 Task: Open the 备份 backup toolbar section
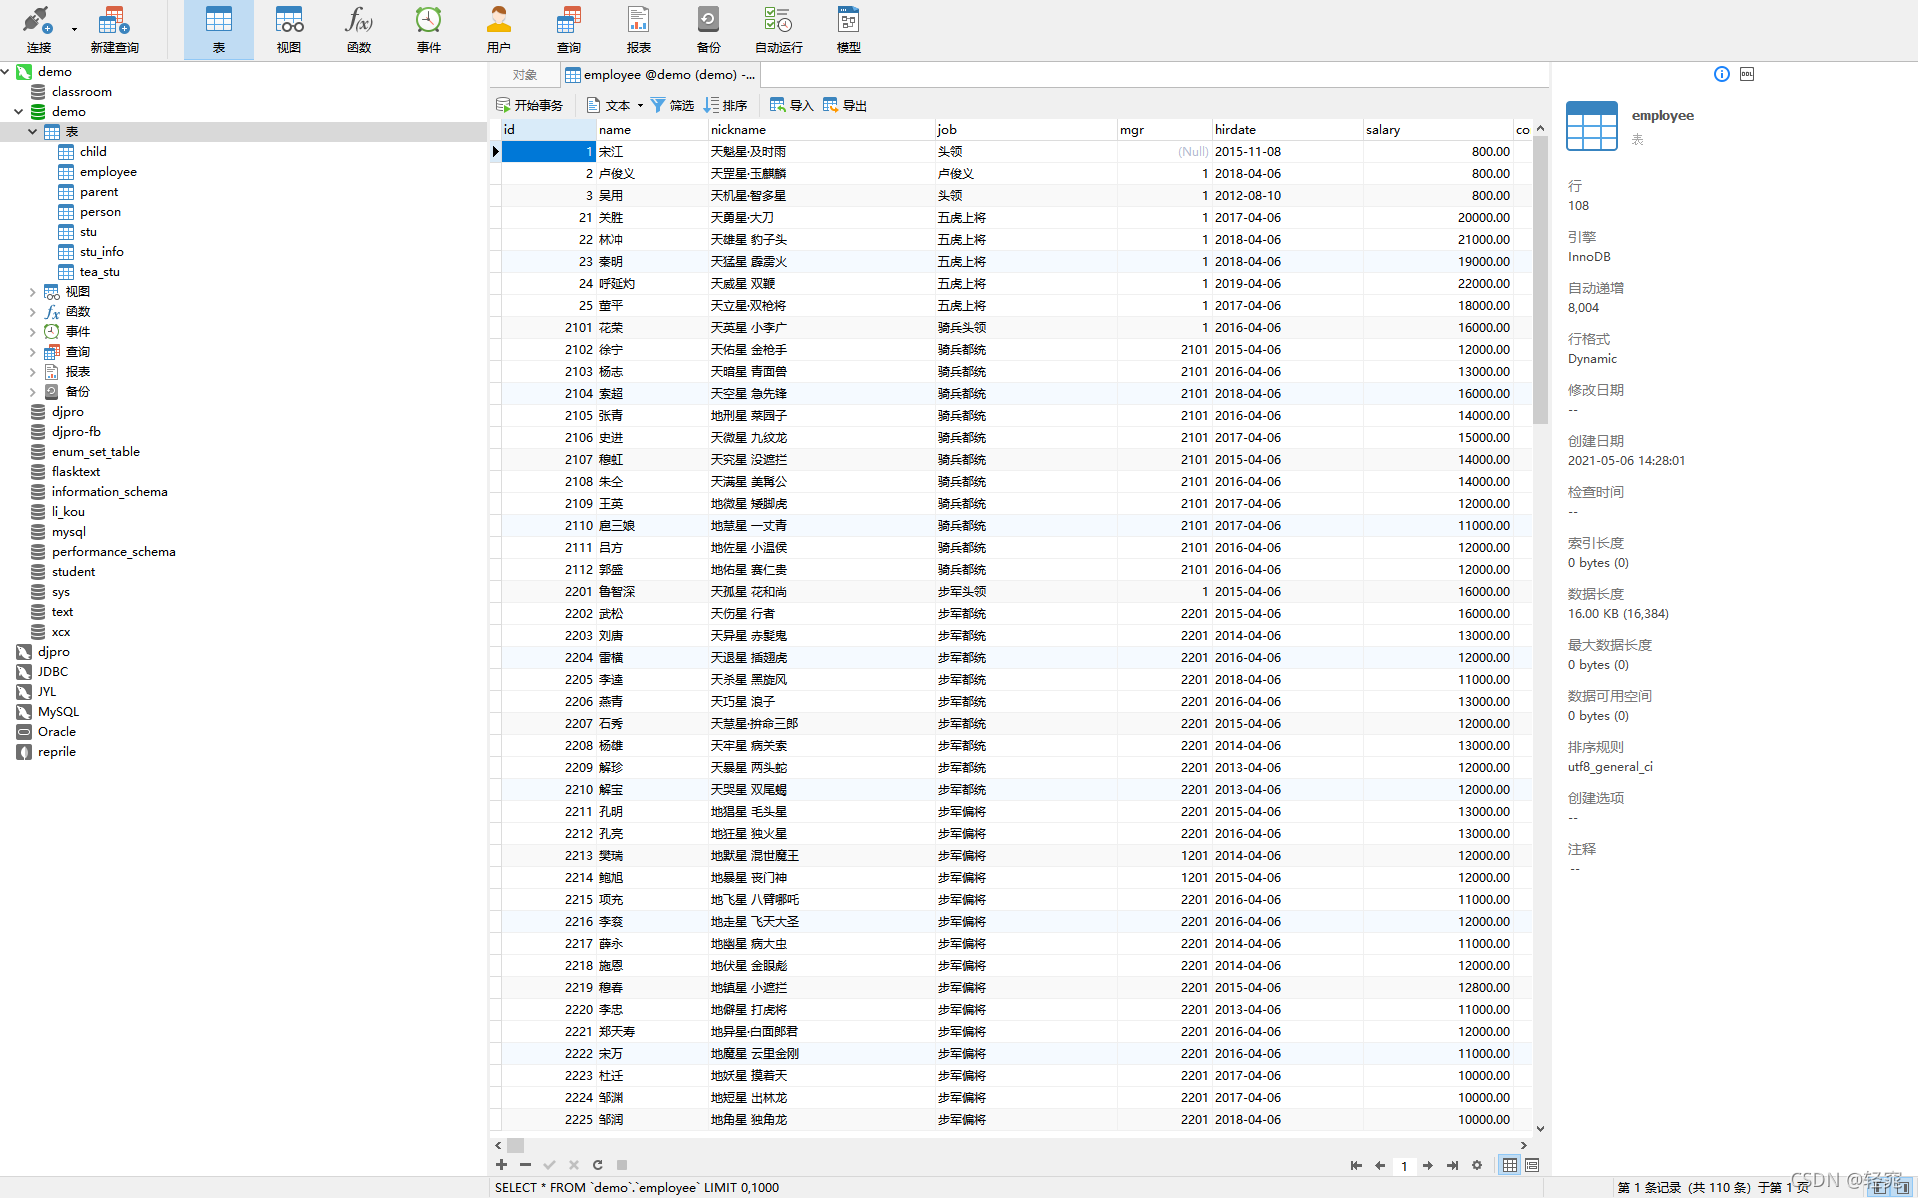pyautogui.click(x=709, y=30)
